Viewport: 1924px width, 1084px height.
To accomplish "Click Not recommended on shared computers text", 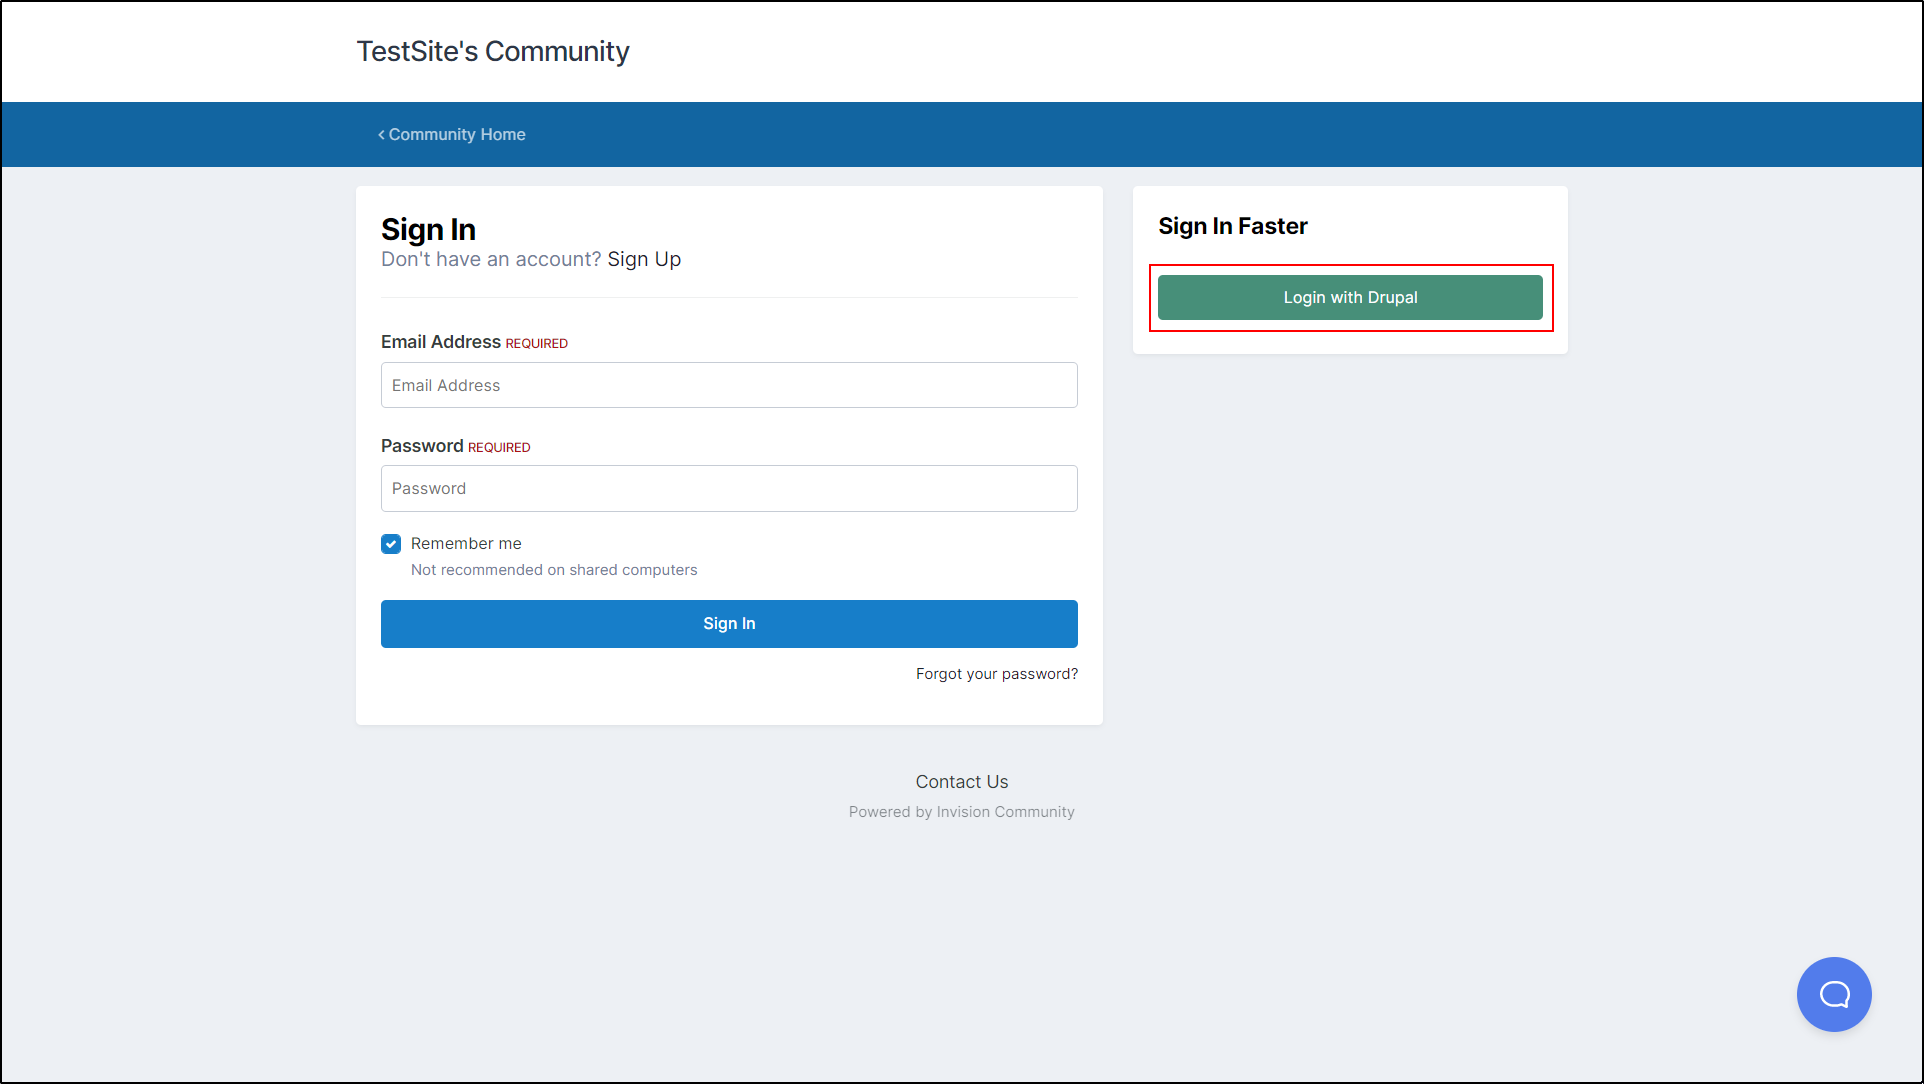I will 554,569.
